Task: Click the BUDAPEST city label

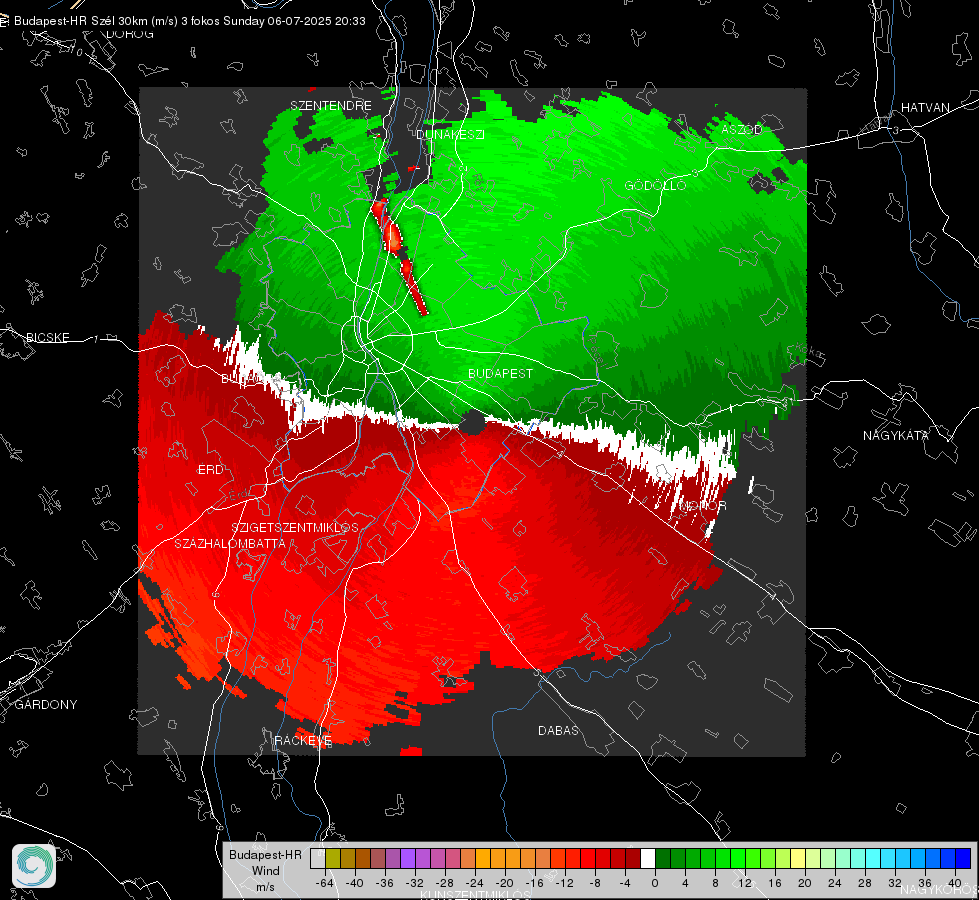Action: coord(501,373)
